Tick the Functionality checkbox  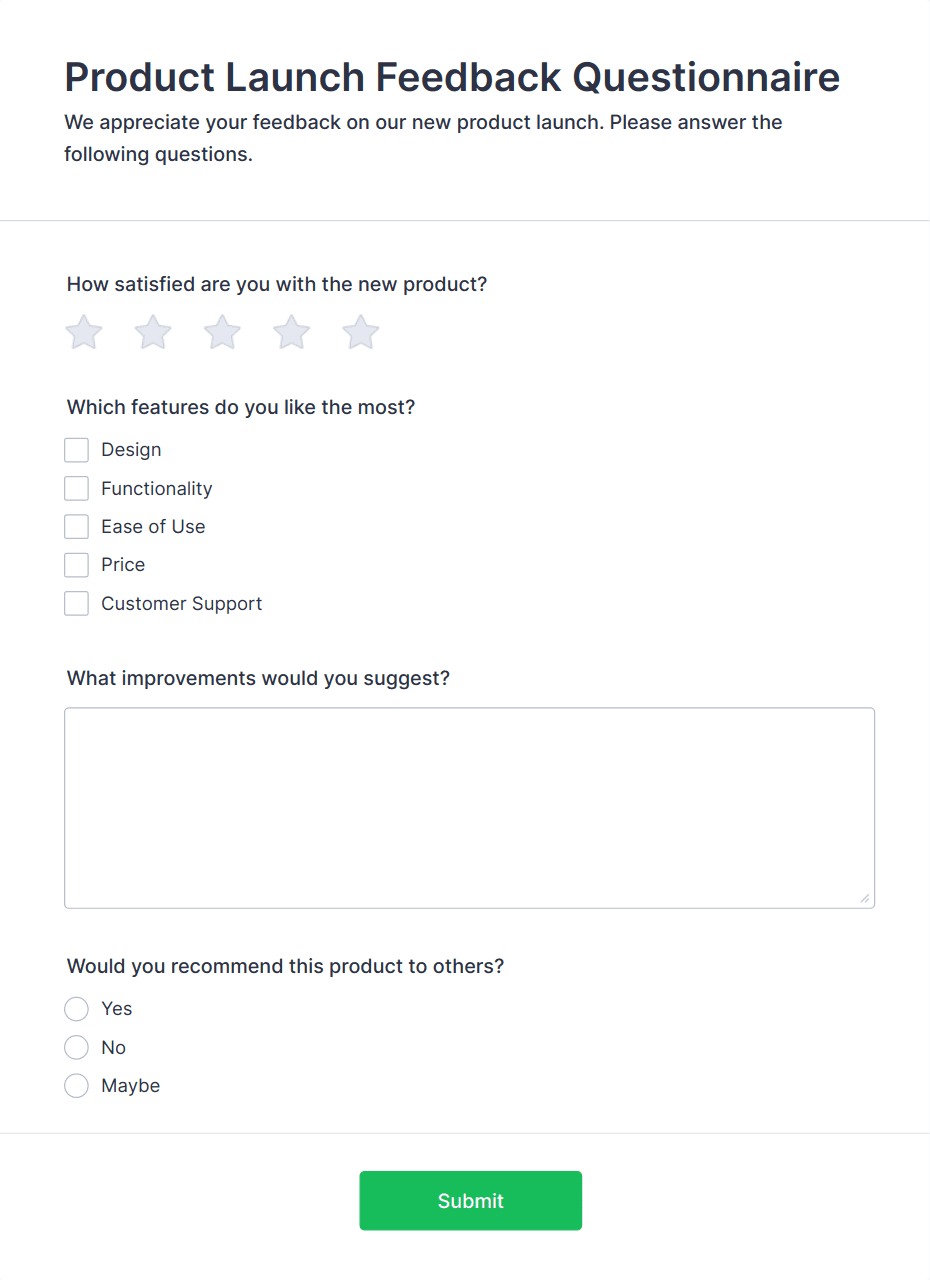pyautogui.click(x=76, y=488)
